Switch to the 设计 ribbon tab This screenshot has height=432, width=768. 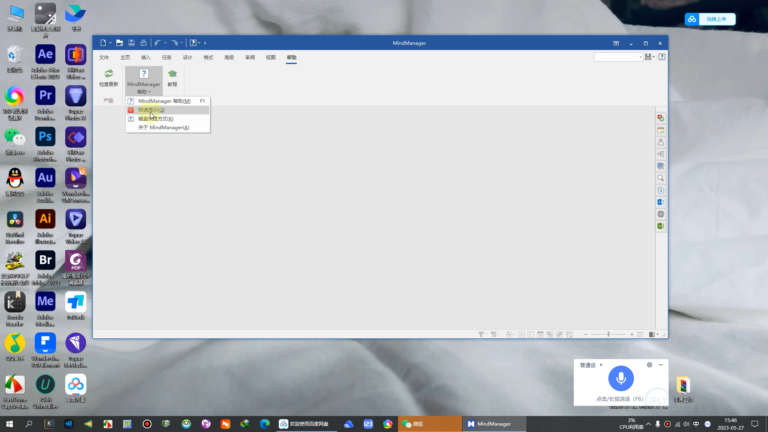click(188, 57)
